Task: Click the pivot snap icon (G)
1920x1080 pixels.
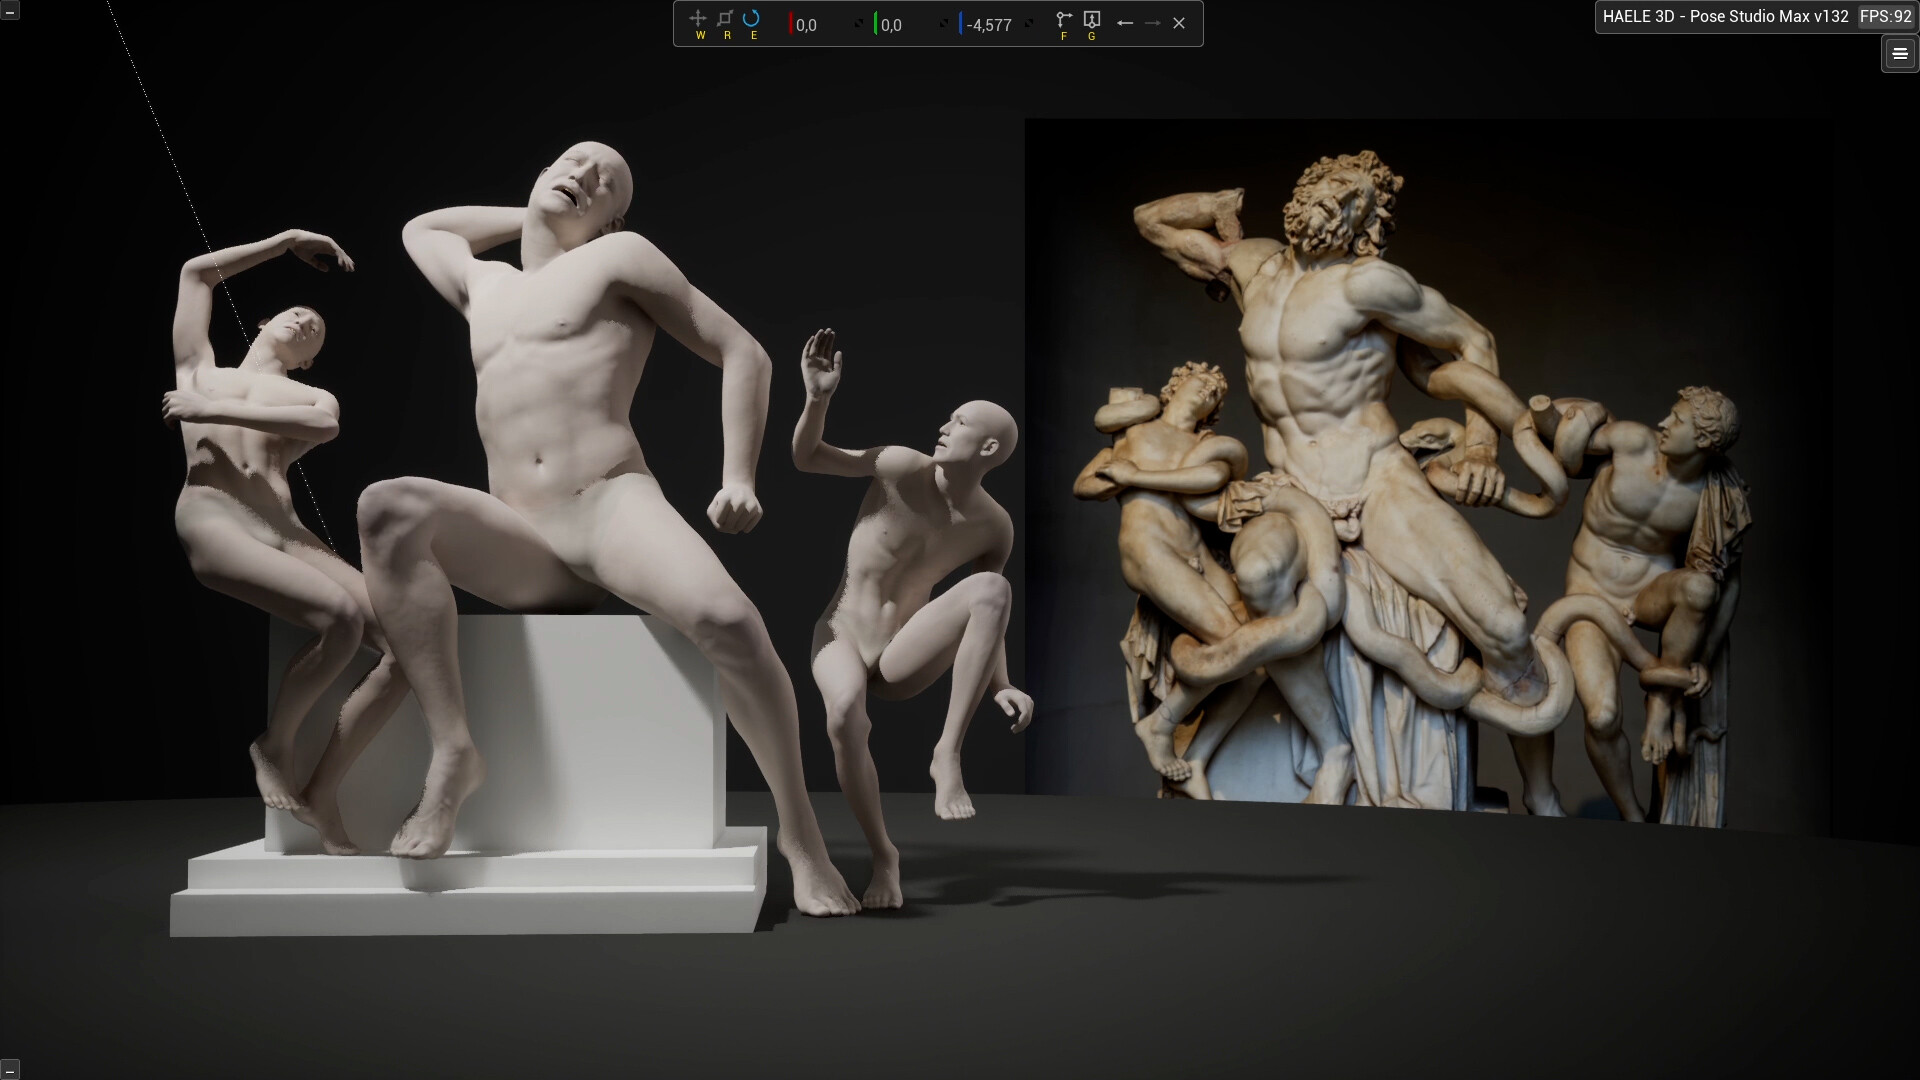Action: point(1092,20)
